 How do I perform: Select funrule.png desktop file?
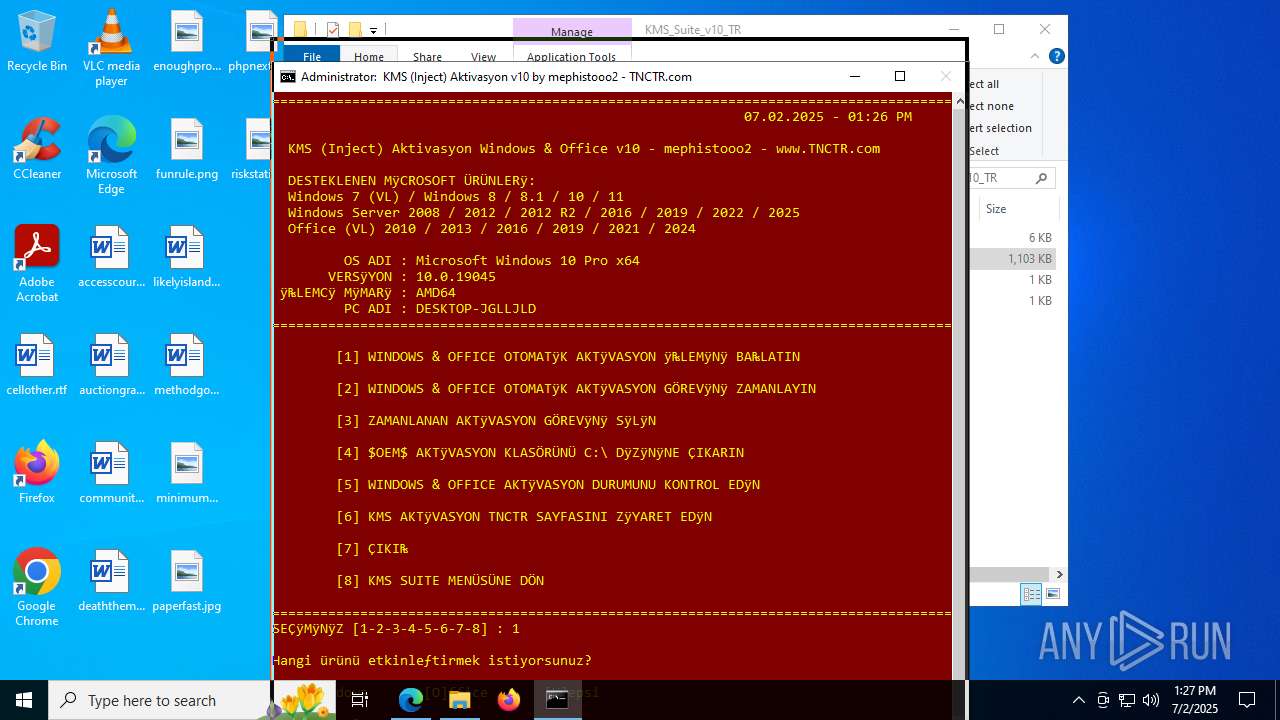point(187,149)
